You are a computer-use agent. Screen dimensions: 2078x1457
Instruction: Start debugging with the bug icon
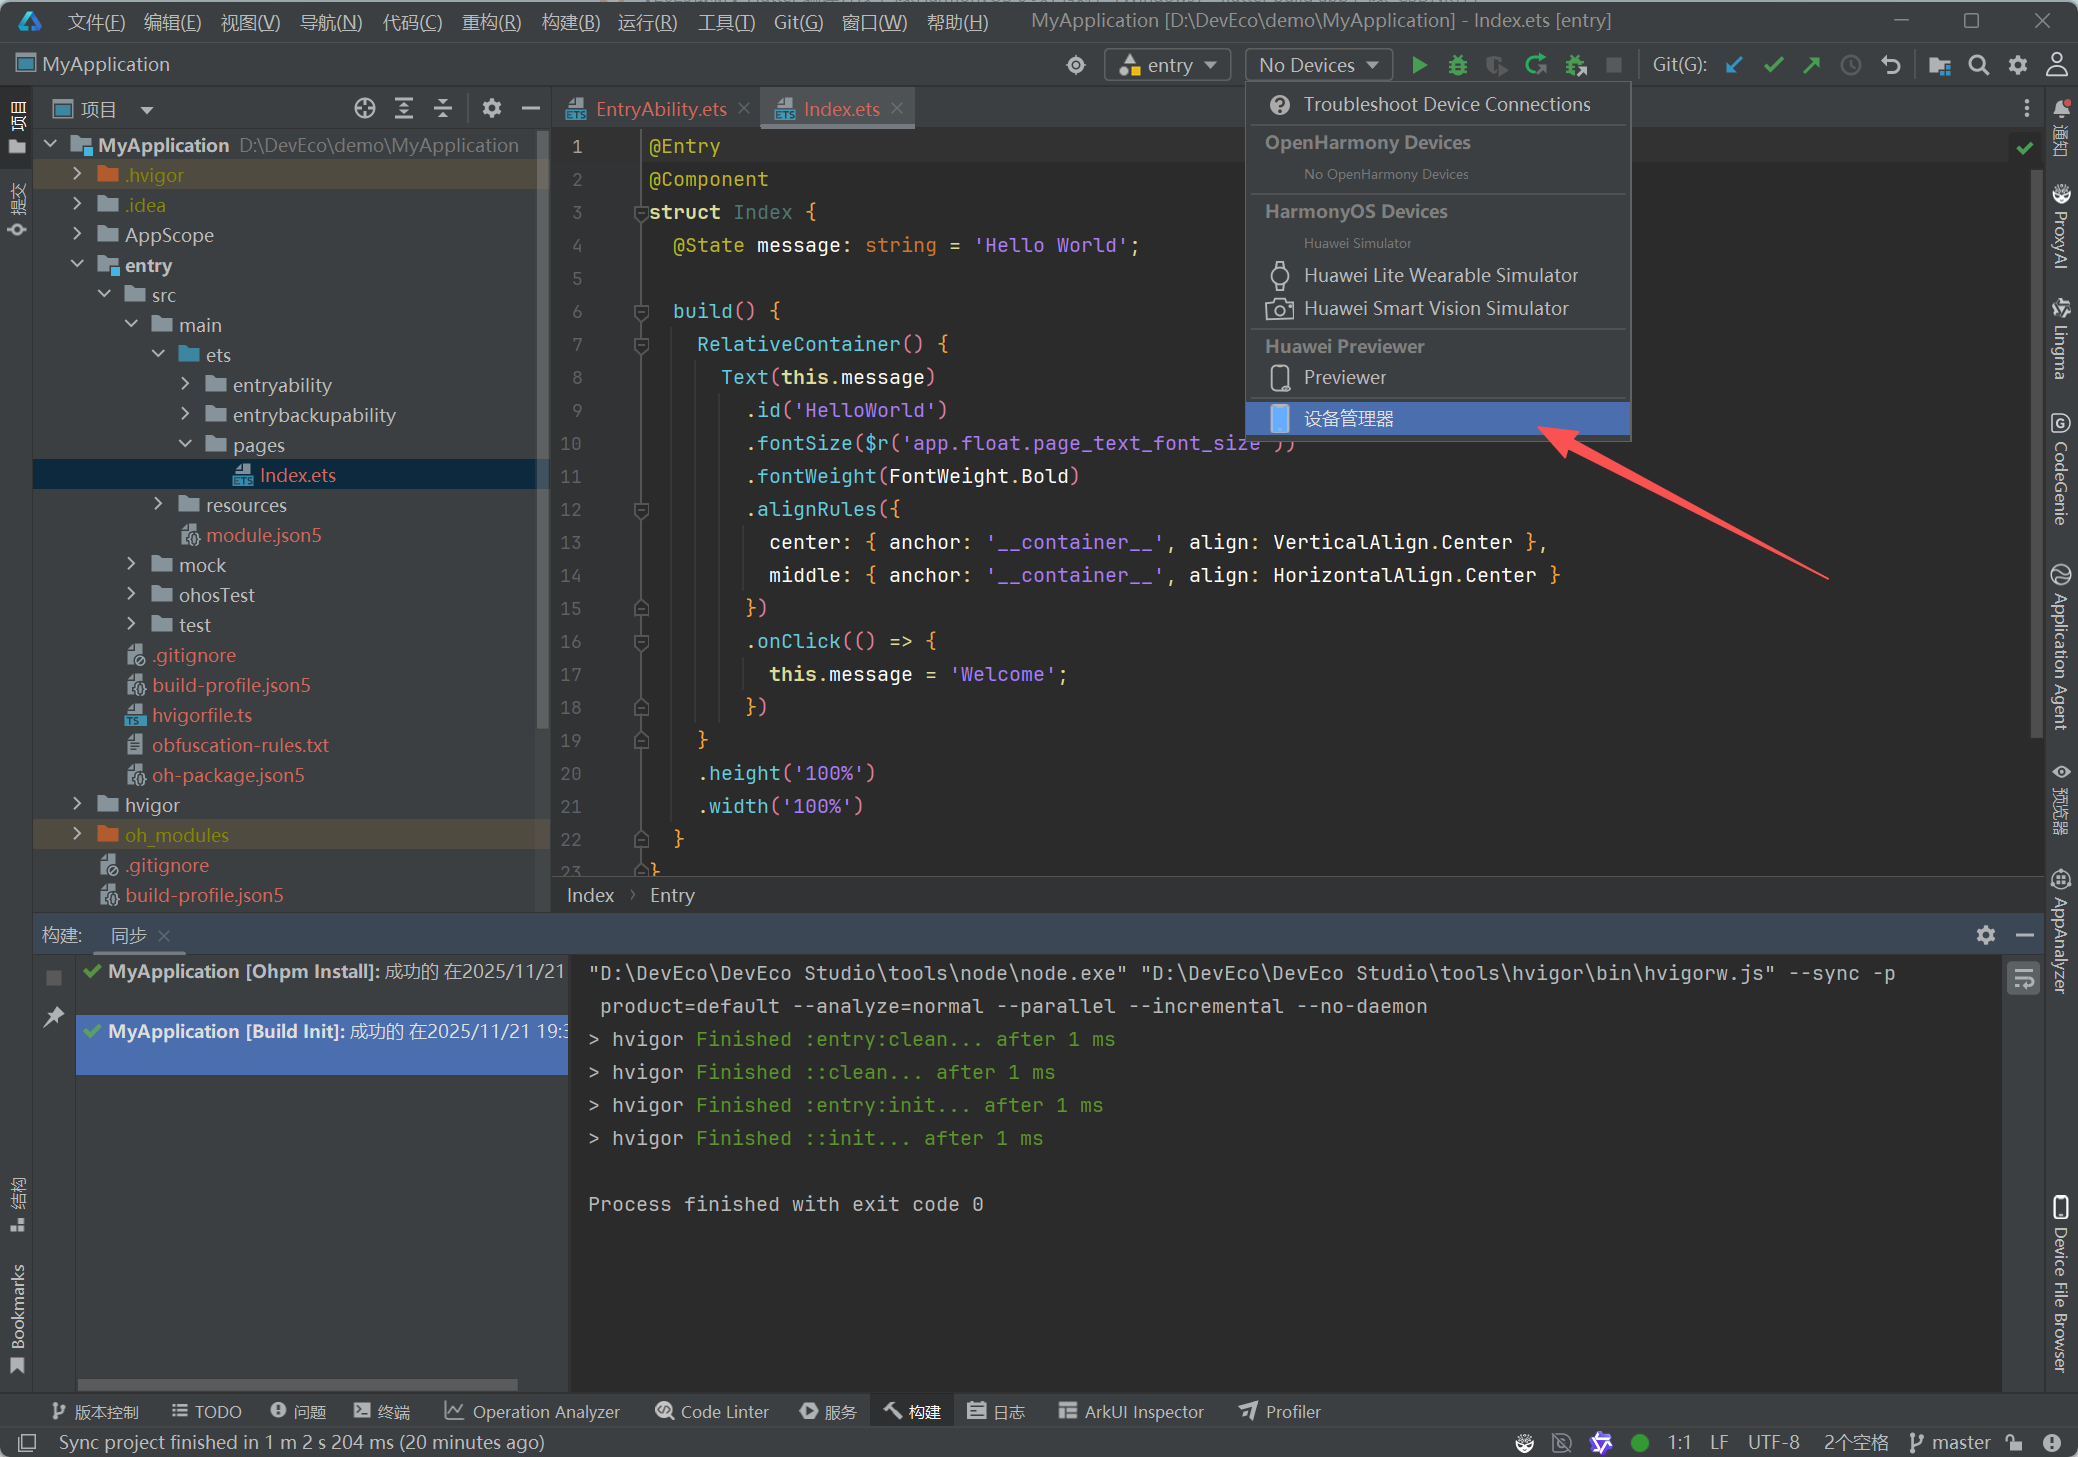coord(1458,65)
